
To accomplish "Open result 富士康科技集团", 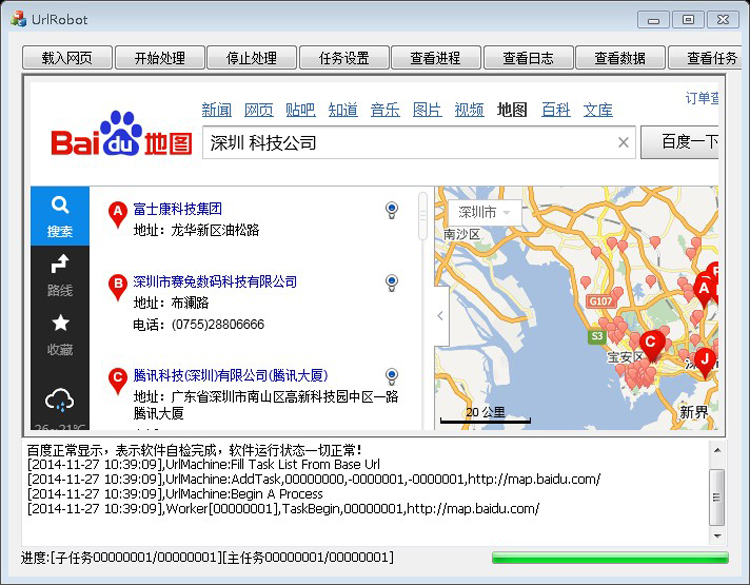I will (x=177, y=209).
